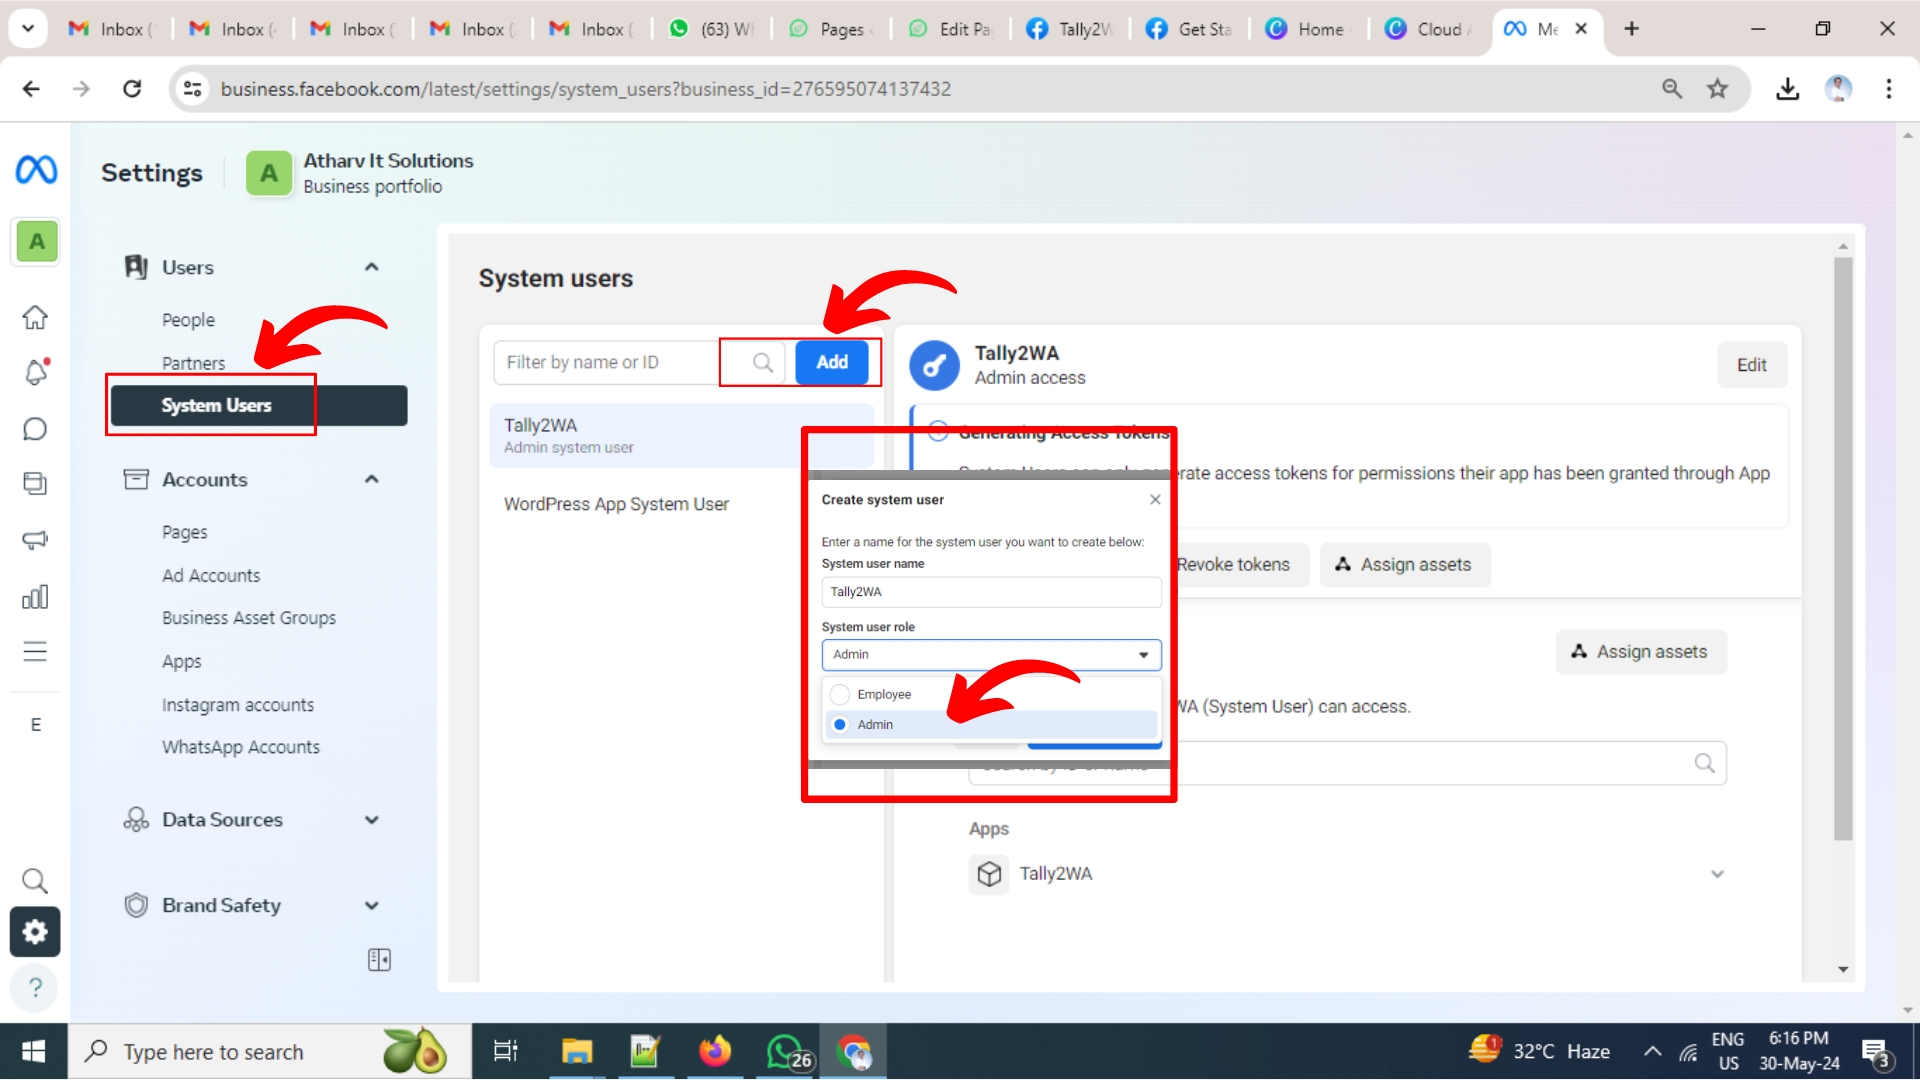Open Partners under Users

pos(193,363)
